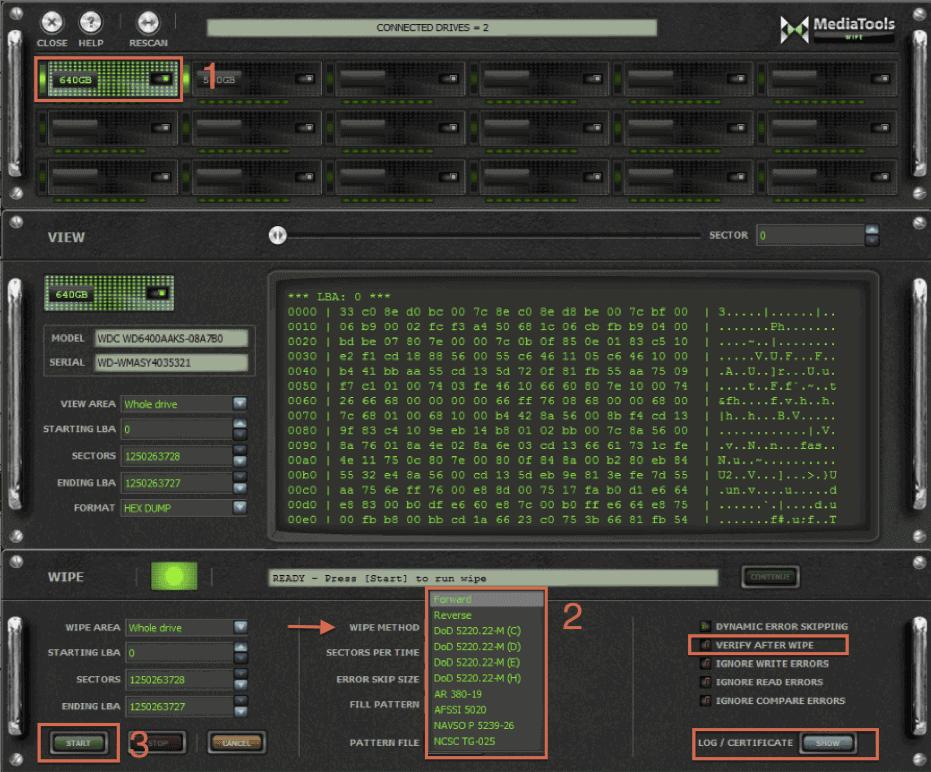Select the 640GB drive in first bay

[x=109, y=79]
